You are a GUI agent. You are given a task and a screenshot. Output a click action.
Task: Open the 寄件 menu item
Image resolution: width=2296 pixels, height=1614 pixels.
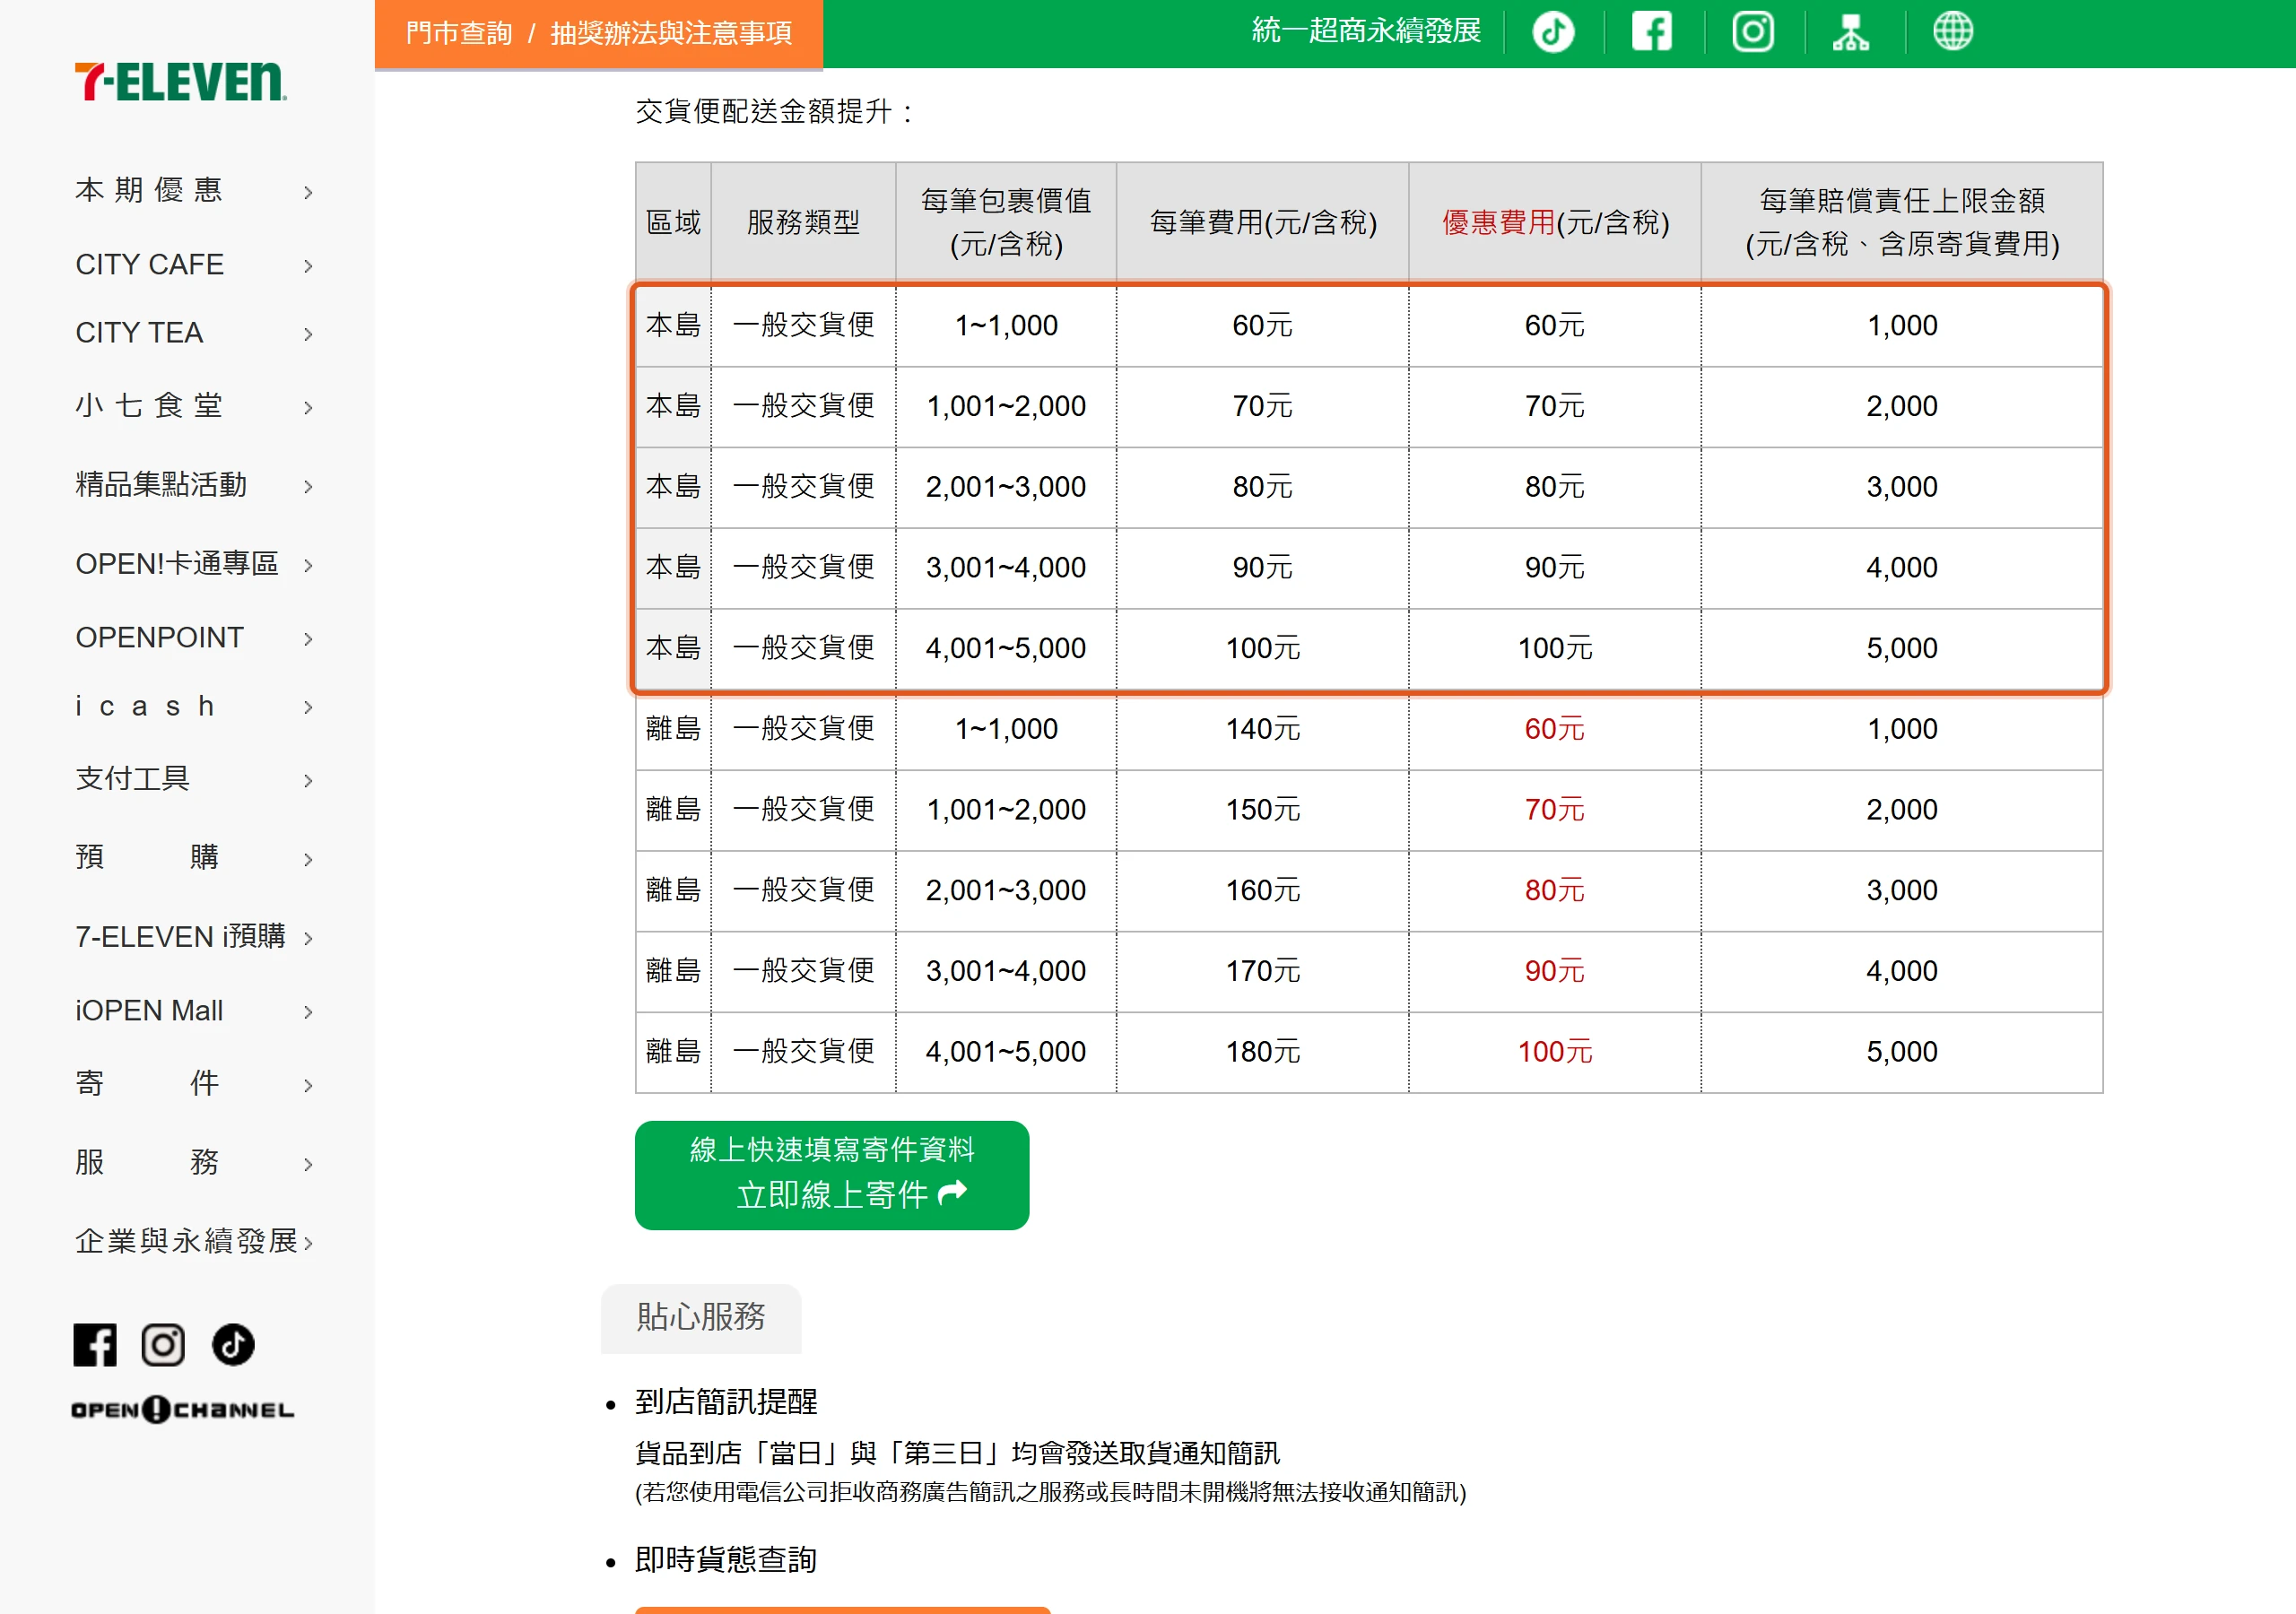(195, 1084)
